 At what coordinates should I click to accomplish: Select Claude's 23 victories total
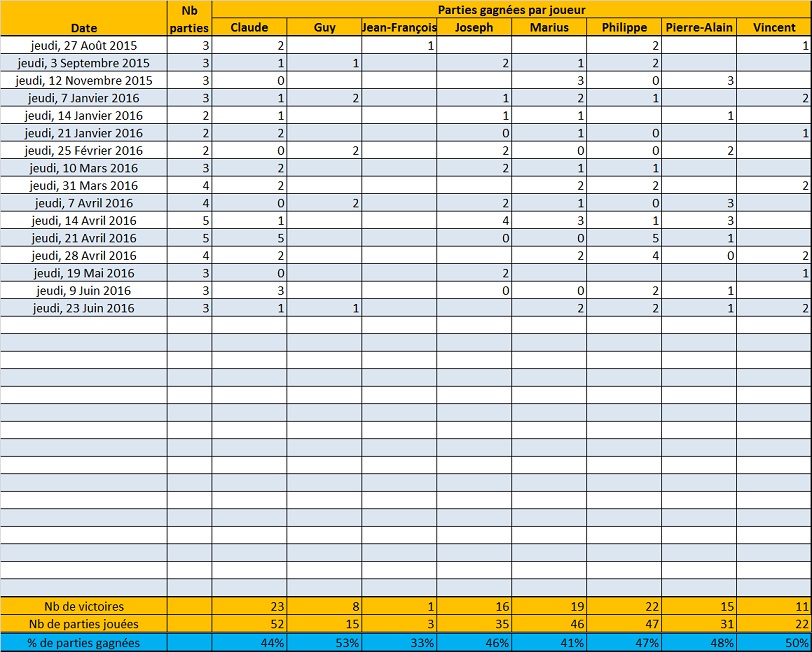(249, 606)
